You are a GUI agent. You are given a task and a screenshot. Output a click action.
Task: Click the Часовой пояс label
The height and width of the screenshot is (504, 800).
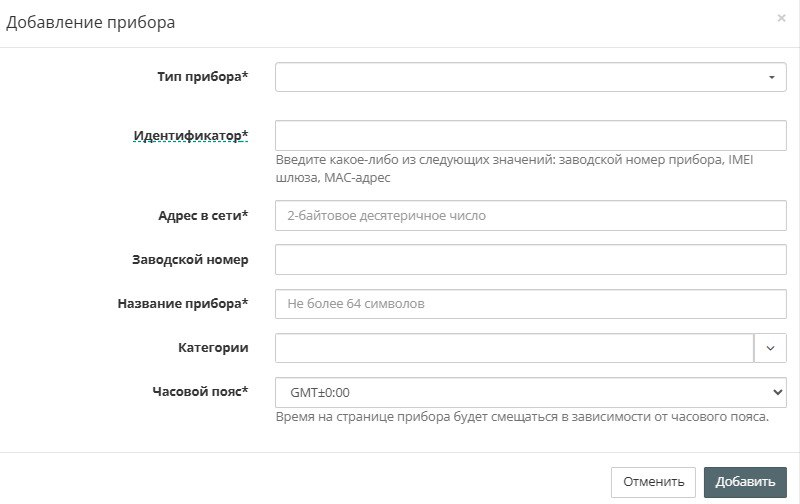pyautogui.click(x=197, y=391)
